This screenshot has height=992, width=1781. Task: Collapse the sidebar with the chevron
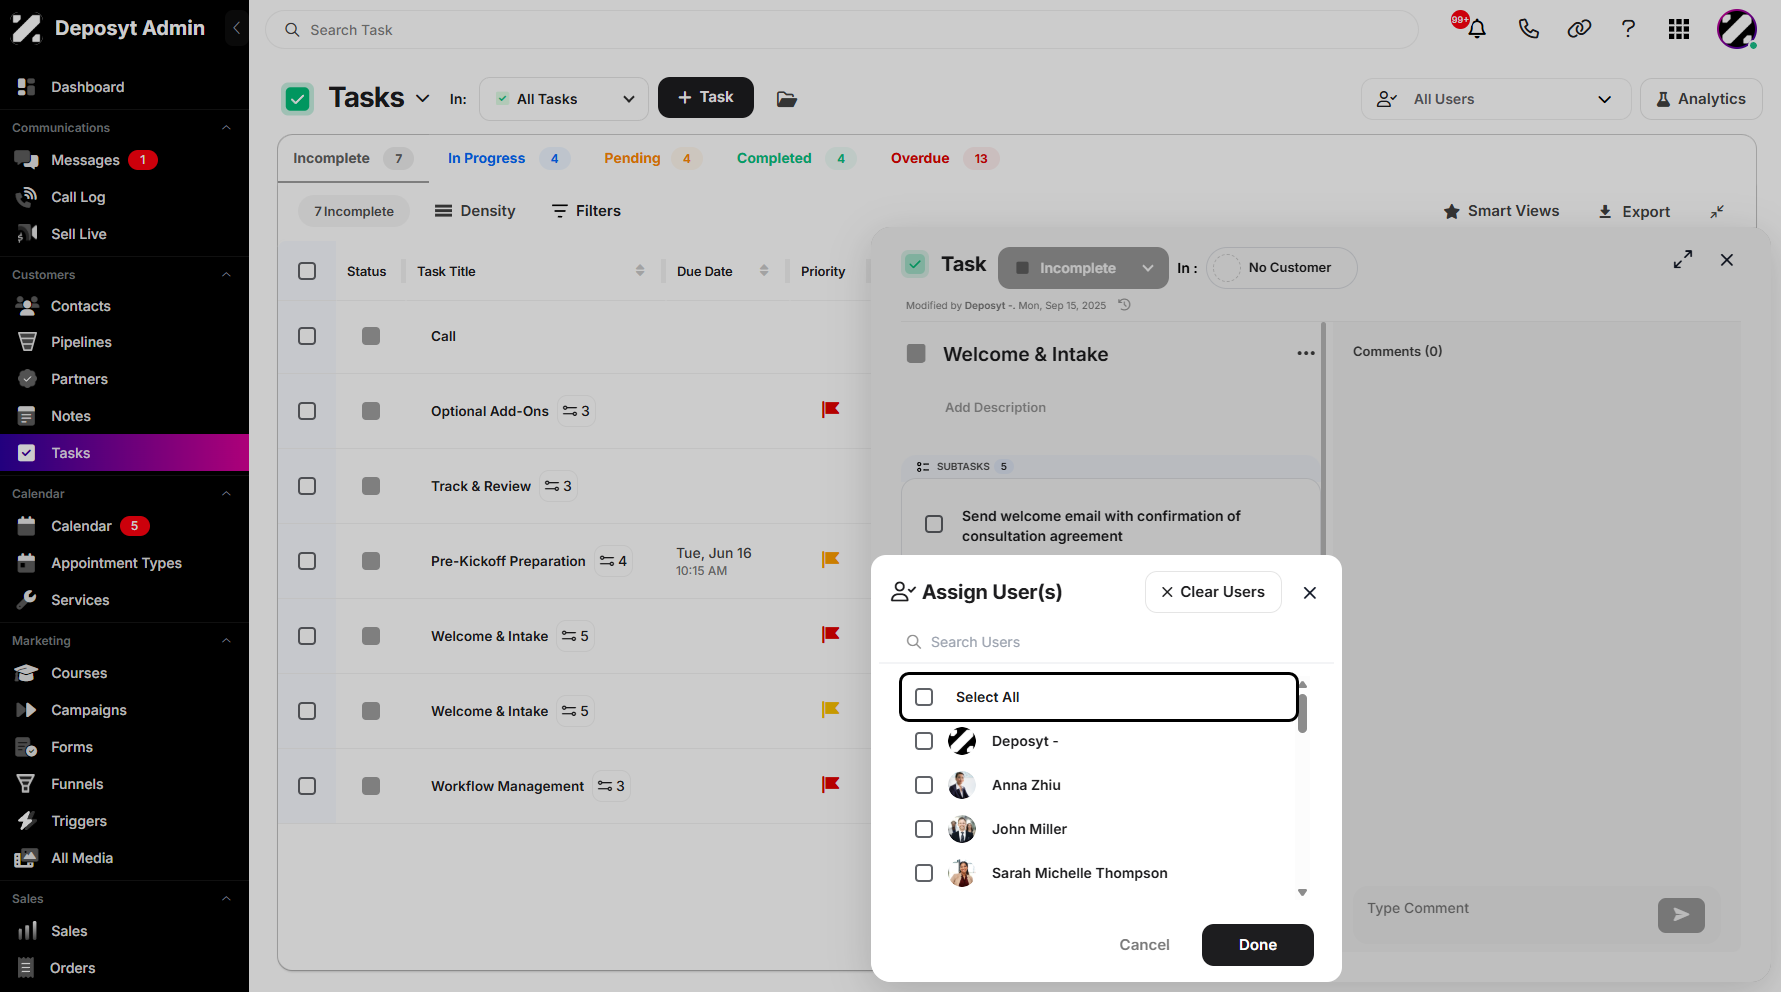coord(236,28)
